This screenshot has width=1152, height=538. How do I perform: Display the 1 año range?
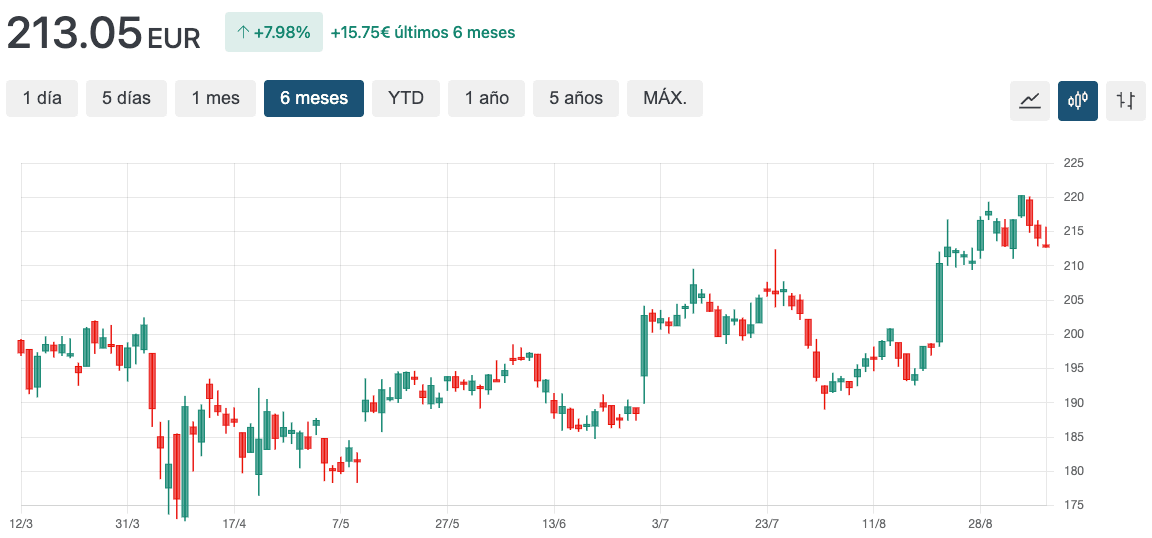(486, 98)
